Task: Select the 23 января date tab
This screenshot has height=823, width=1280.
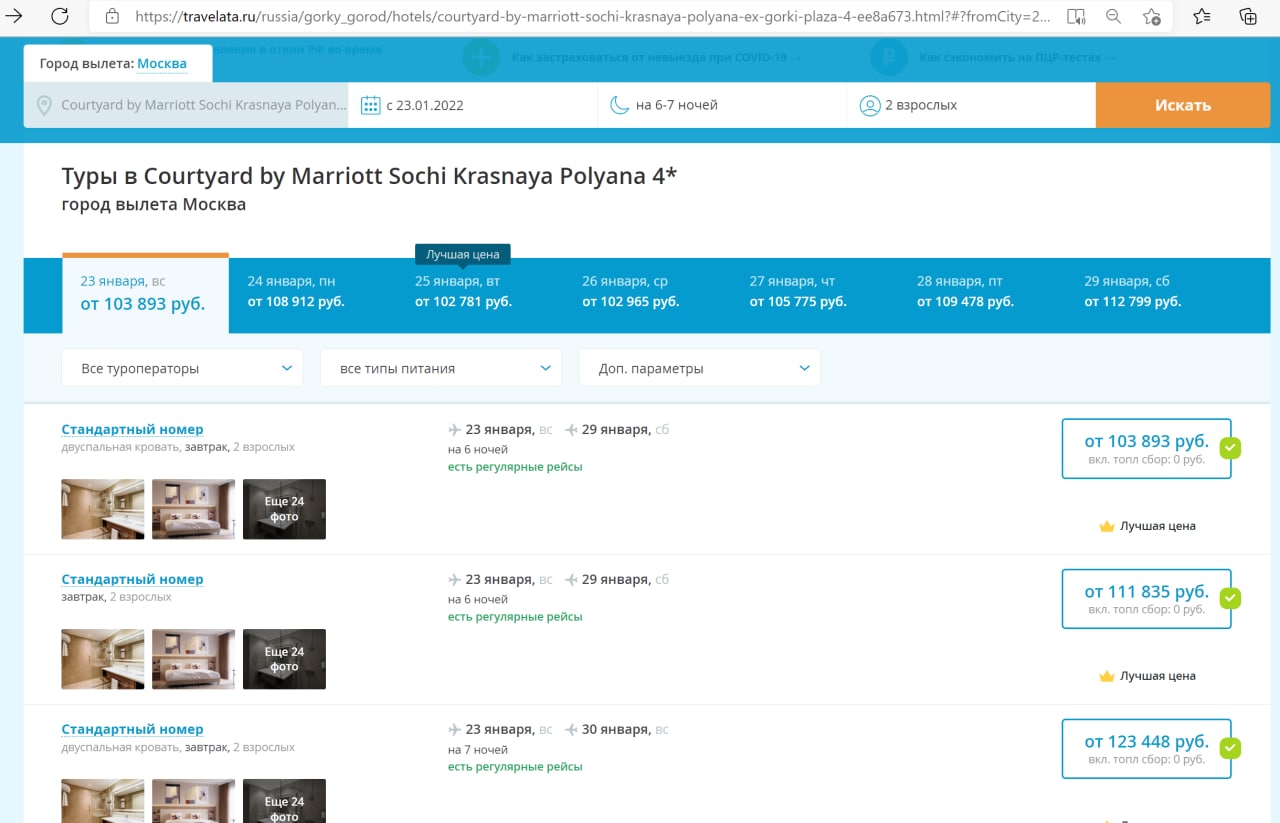Action: pos(145,293)
